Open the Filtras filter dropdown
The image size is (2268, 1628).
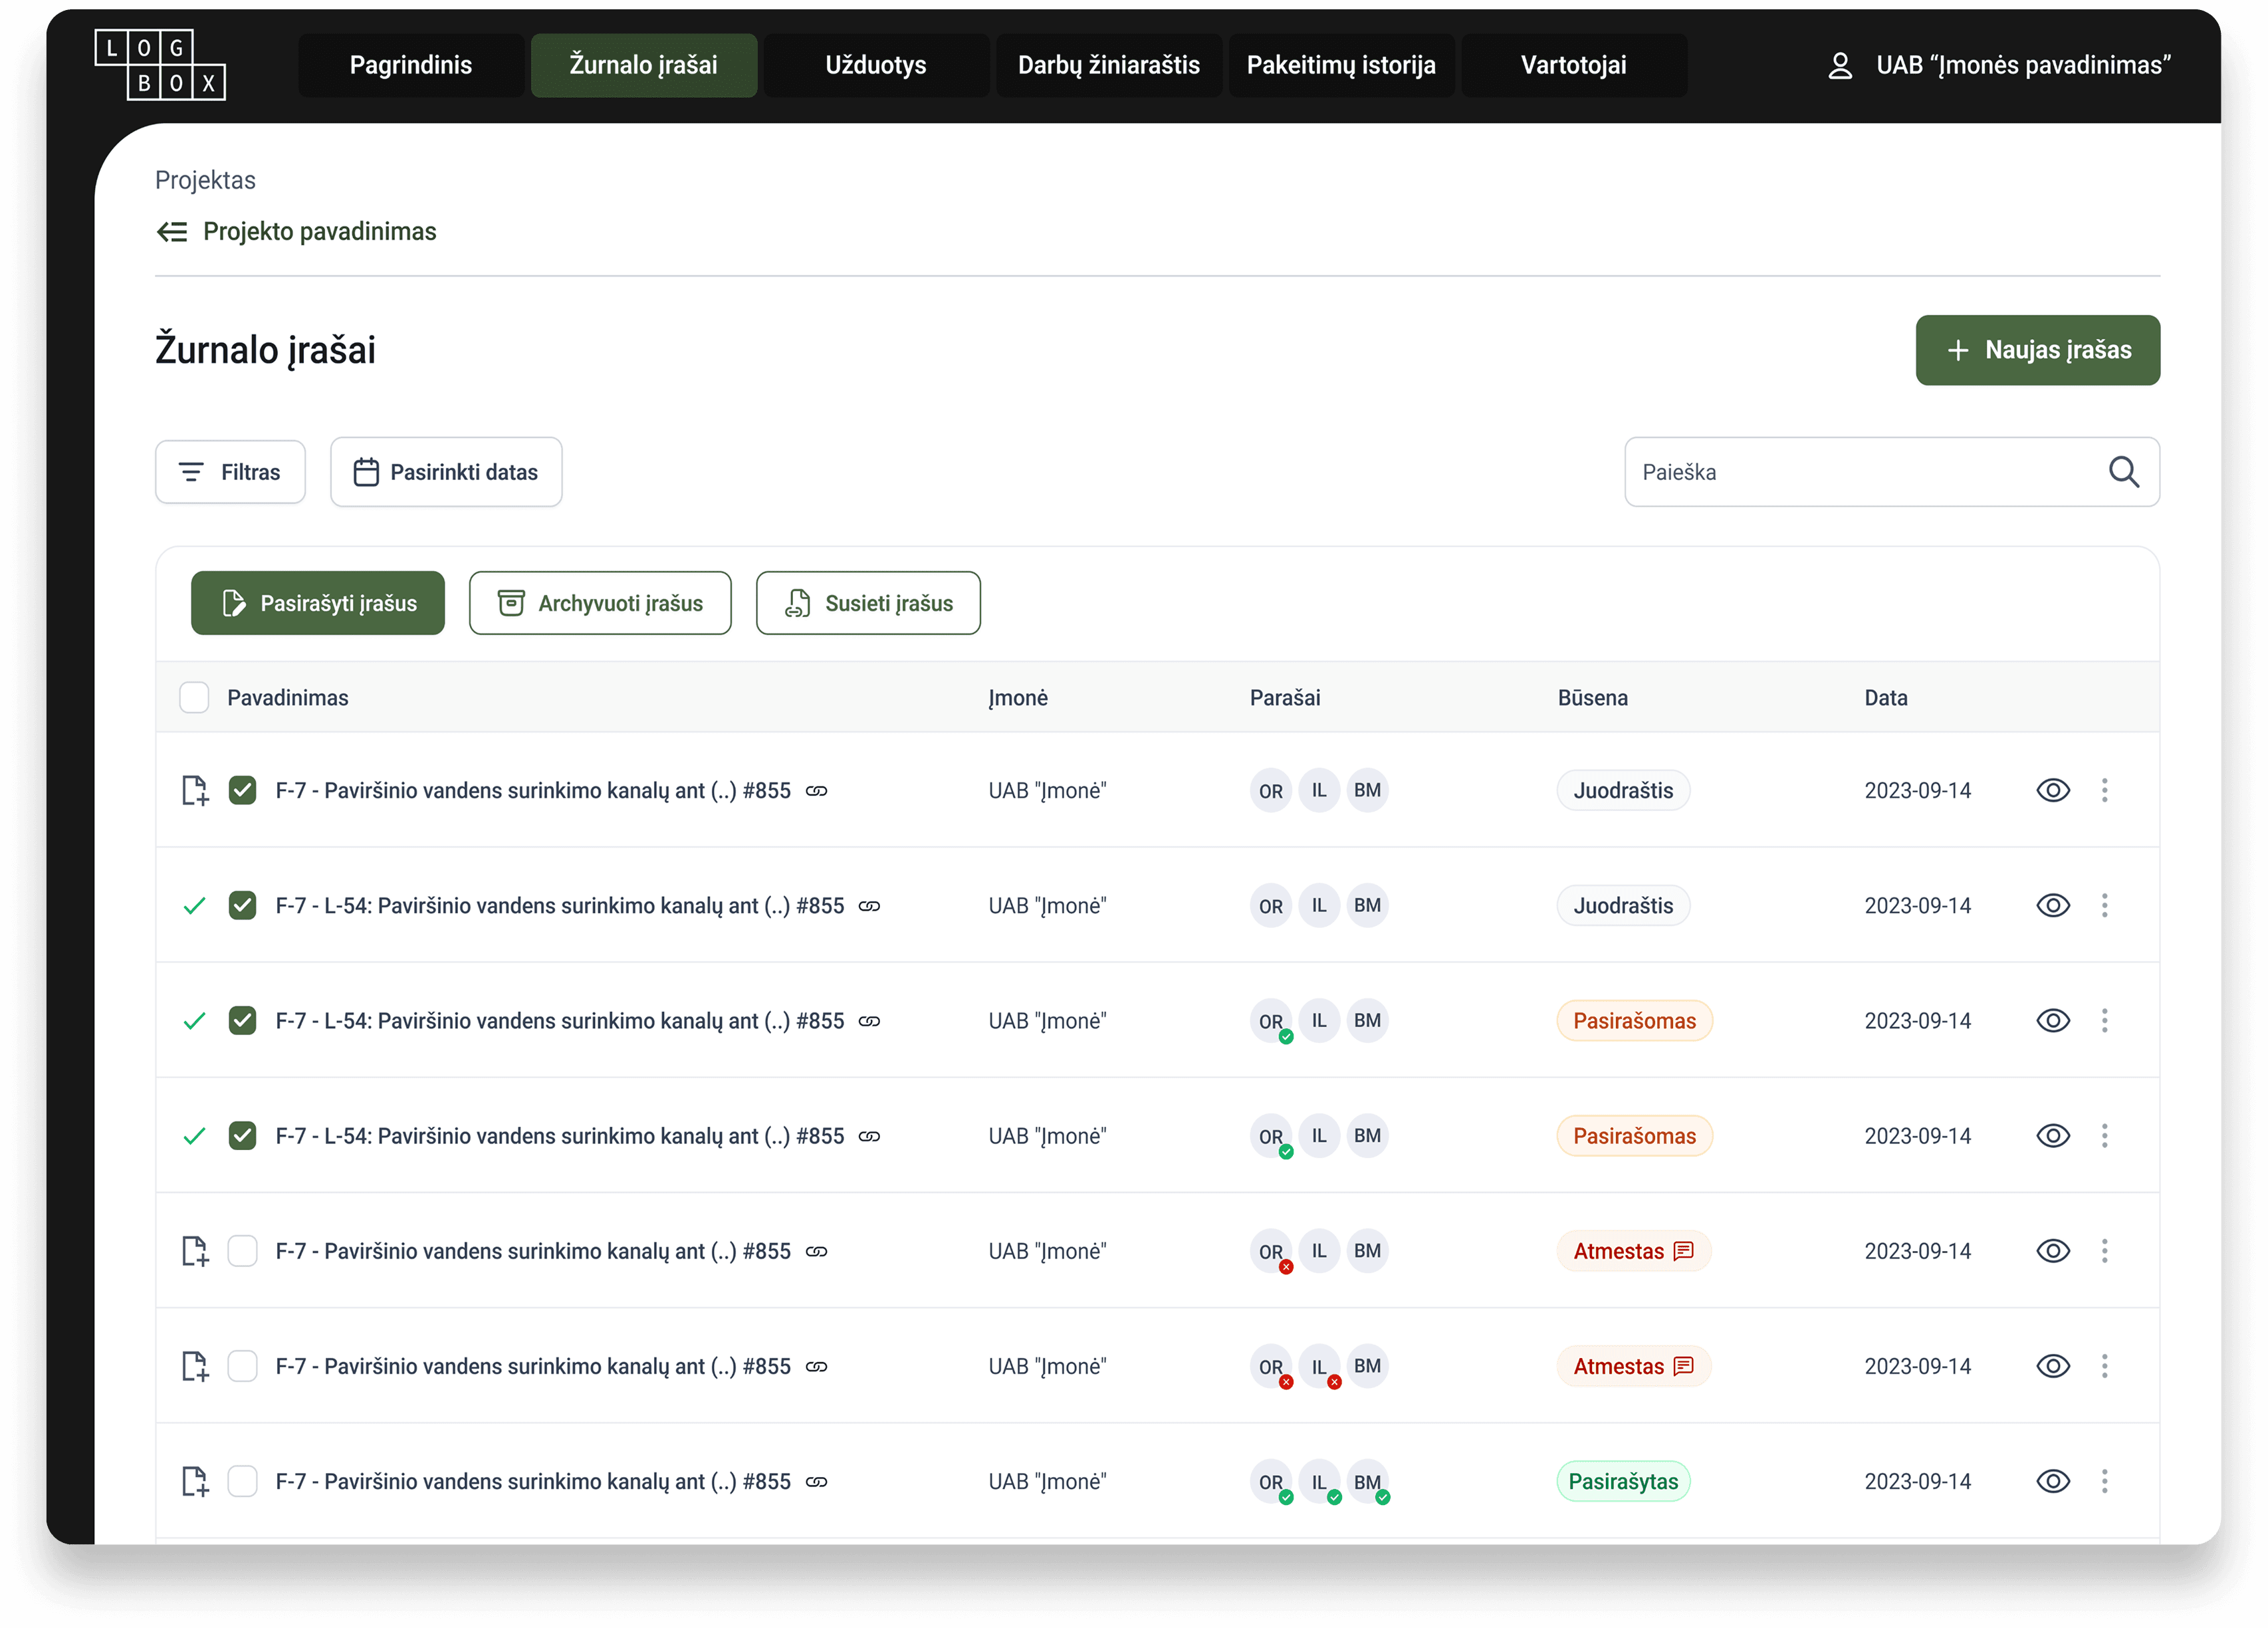tap(230, 472)
